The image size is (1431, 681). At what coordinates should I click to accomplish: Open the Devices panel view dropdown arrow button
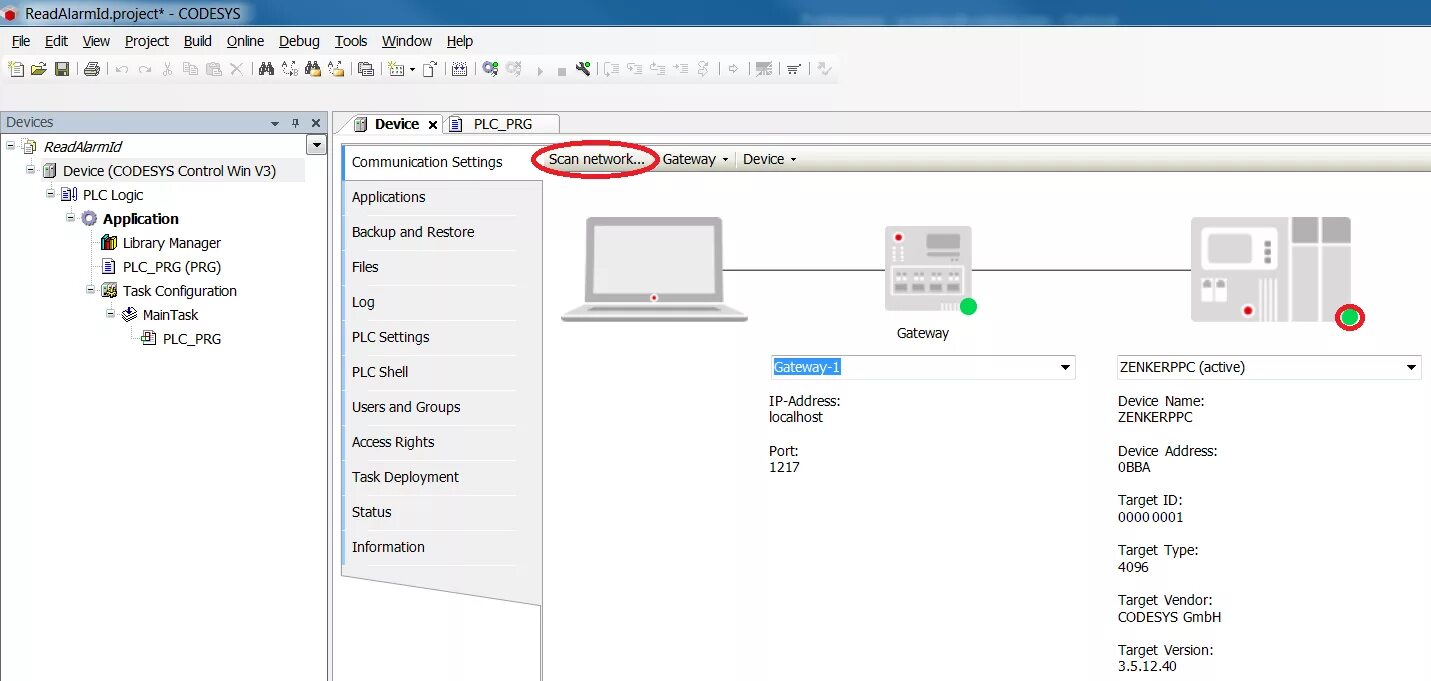coord(317,145)
